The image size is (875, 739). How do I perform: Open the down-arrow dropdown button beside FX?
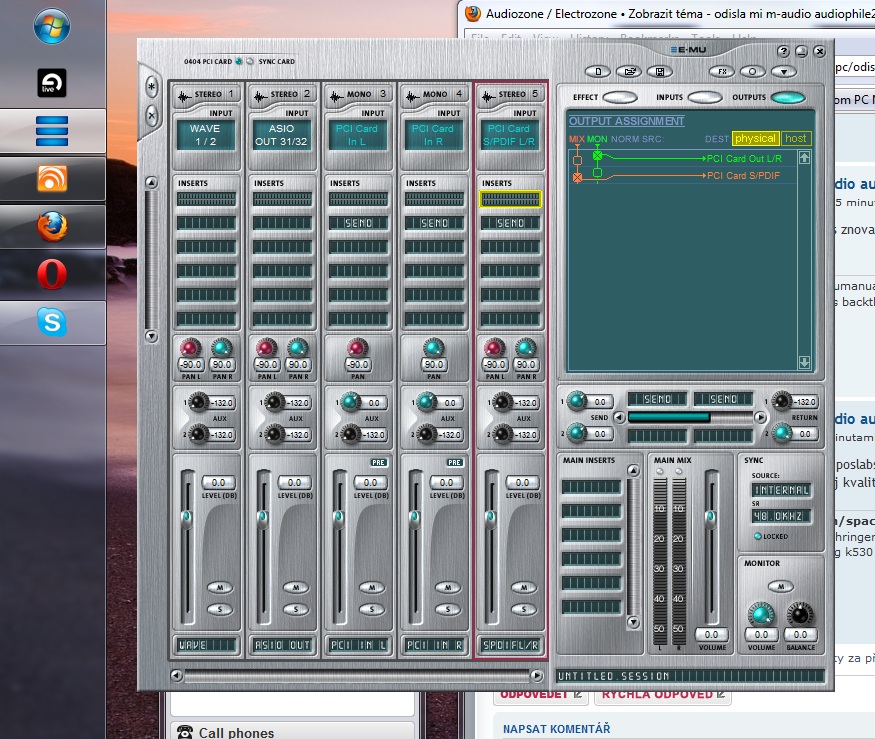click(783, 72)
